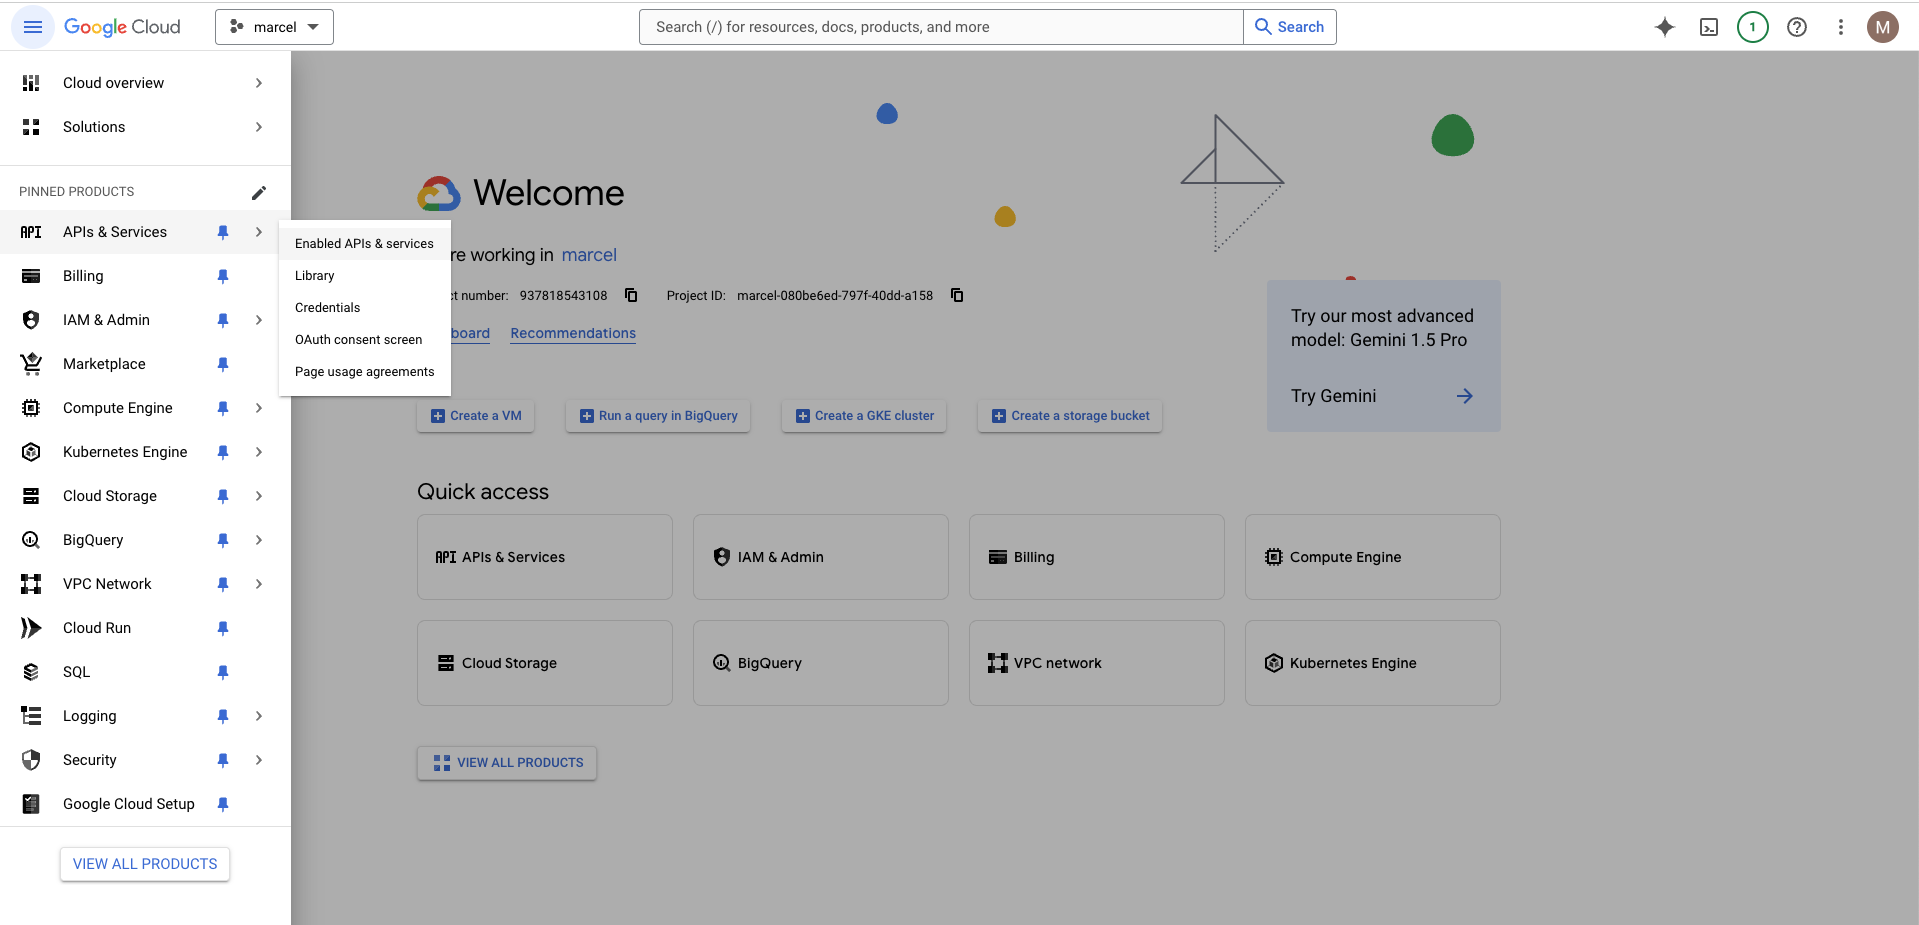This screenshot has height=925, width=1919.
Task: Click the VPC Network icon in sidebar
Action: pyautogui.click(x=31, y=584)
